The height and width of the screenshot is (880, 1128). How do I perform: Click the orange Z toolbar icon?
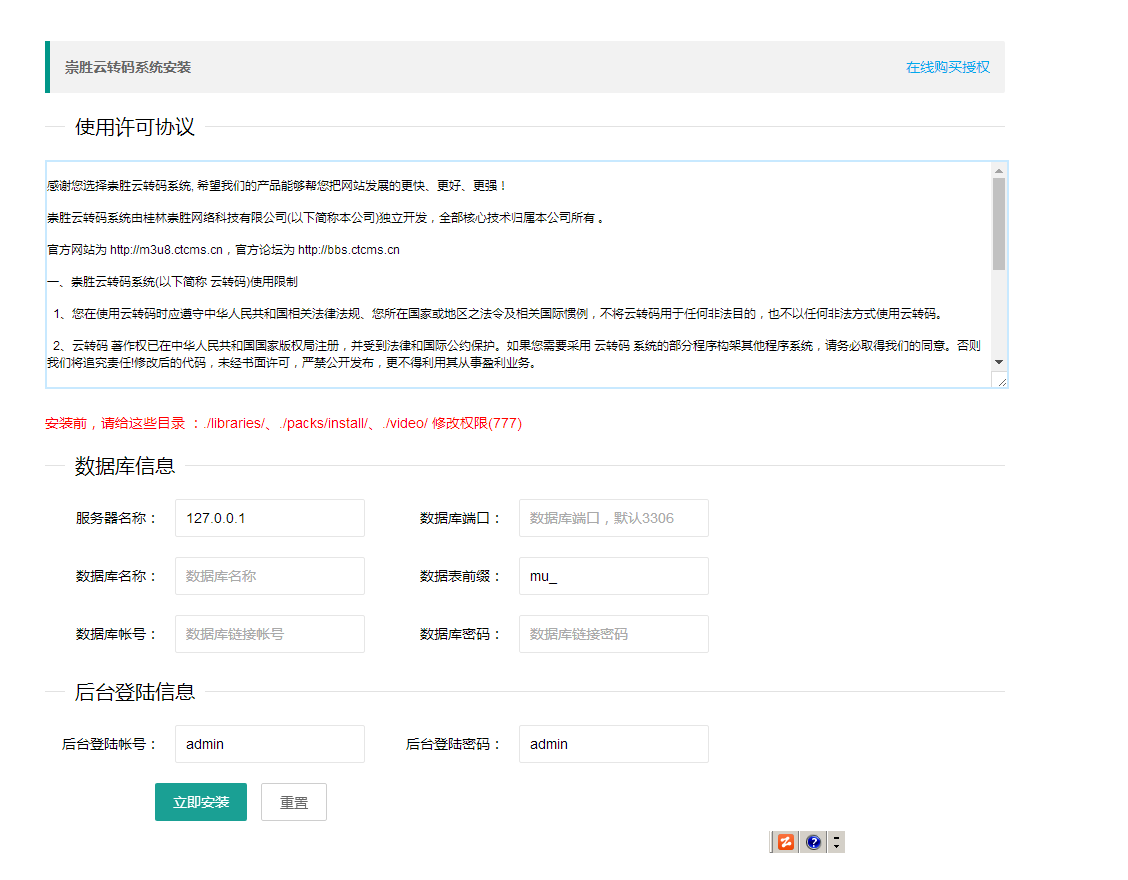tap(787, 842)
